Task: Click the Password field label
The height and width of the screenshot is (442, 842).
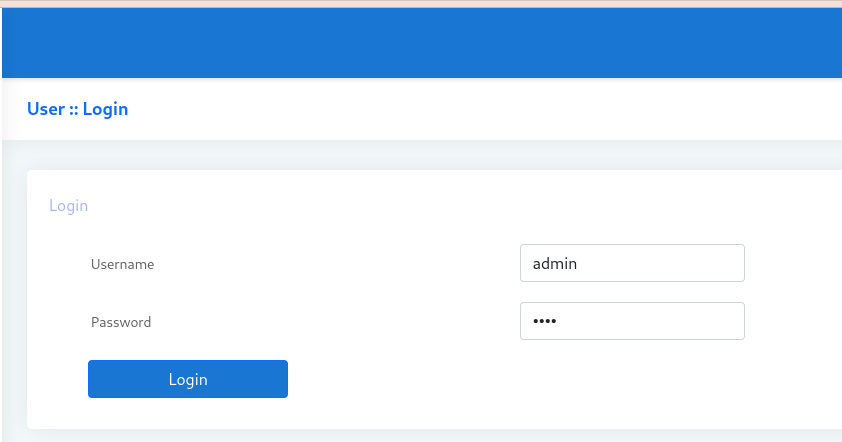Action: (121, 323)
